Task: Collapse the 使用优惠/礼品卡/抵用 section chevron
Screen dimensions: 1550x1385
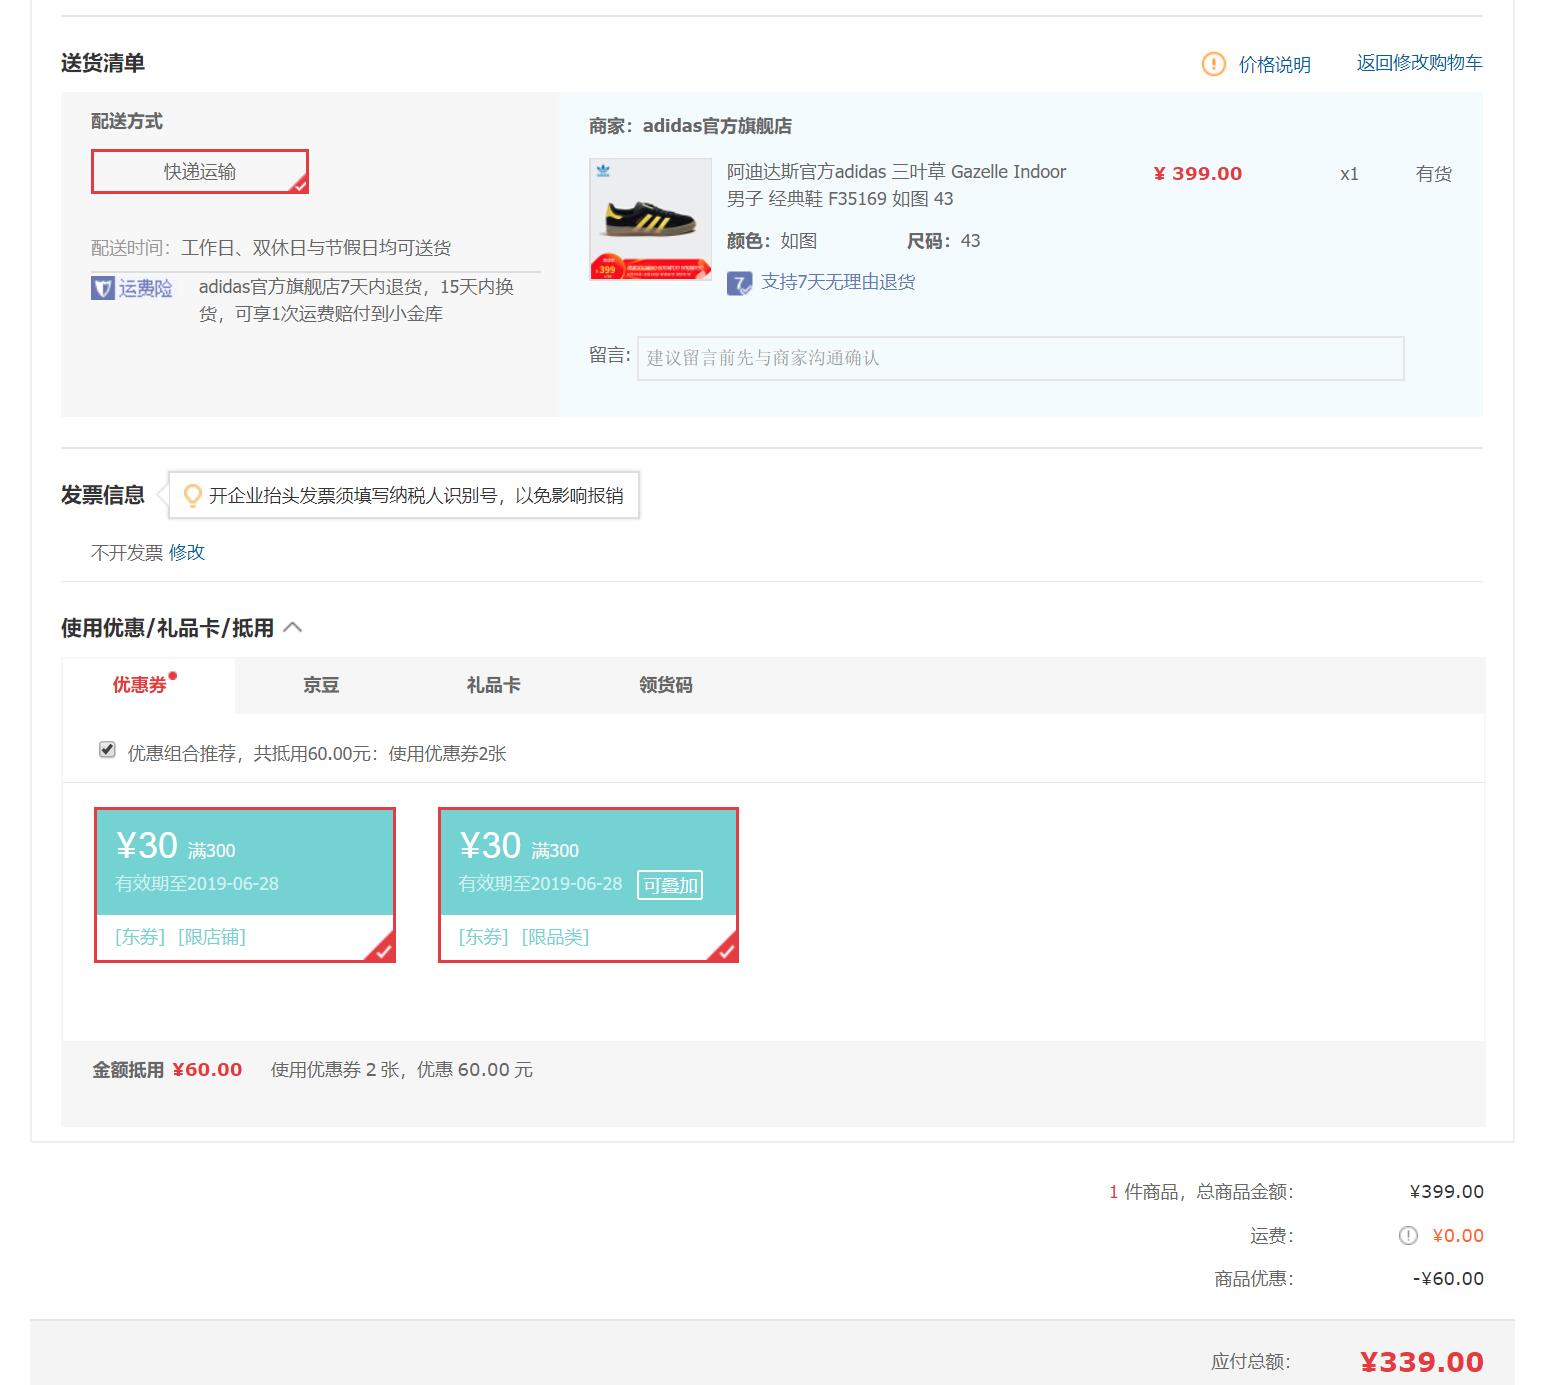Action: (293, 628)
